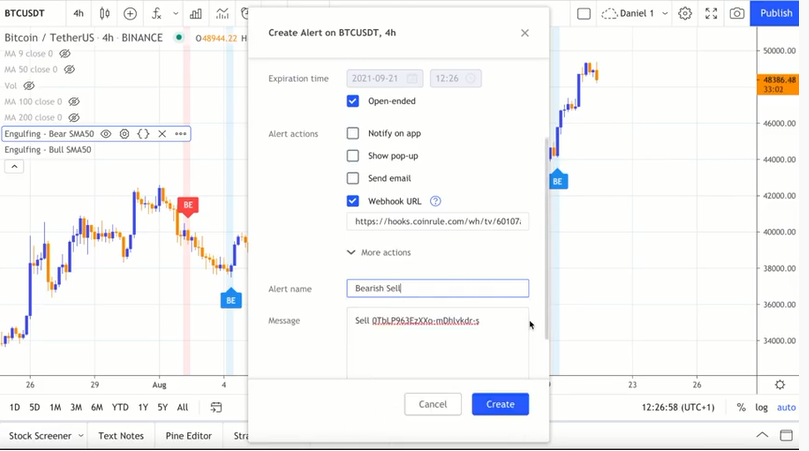809x451 pixels.
Task: Click the expiration date field
Action: click(x=385, y=78)
